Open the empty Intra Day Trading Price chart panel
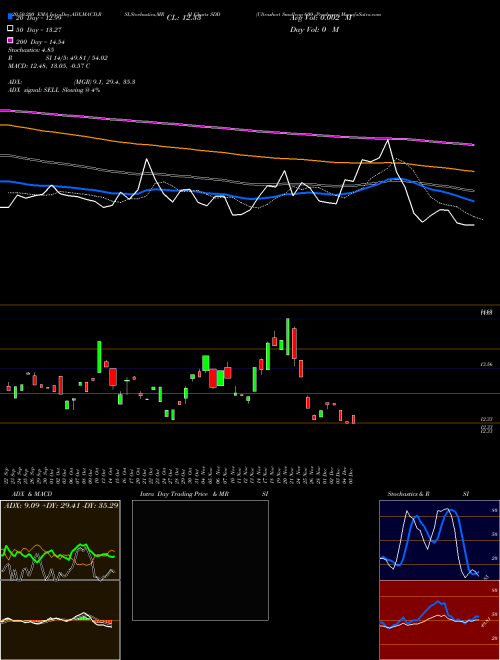 [200, 560]
